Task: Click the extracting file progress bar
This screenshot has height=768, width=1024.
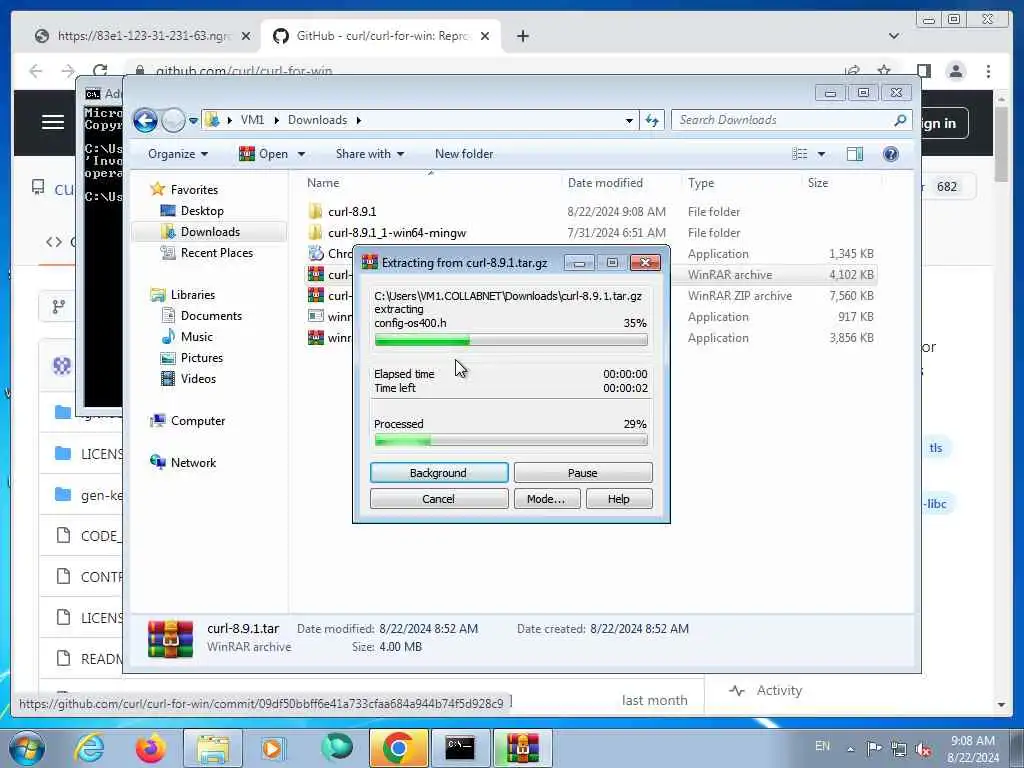Action: [x=511, y=340]
